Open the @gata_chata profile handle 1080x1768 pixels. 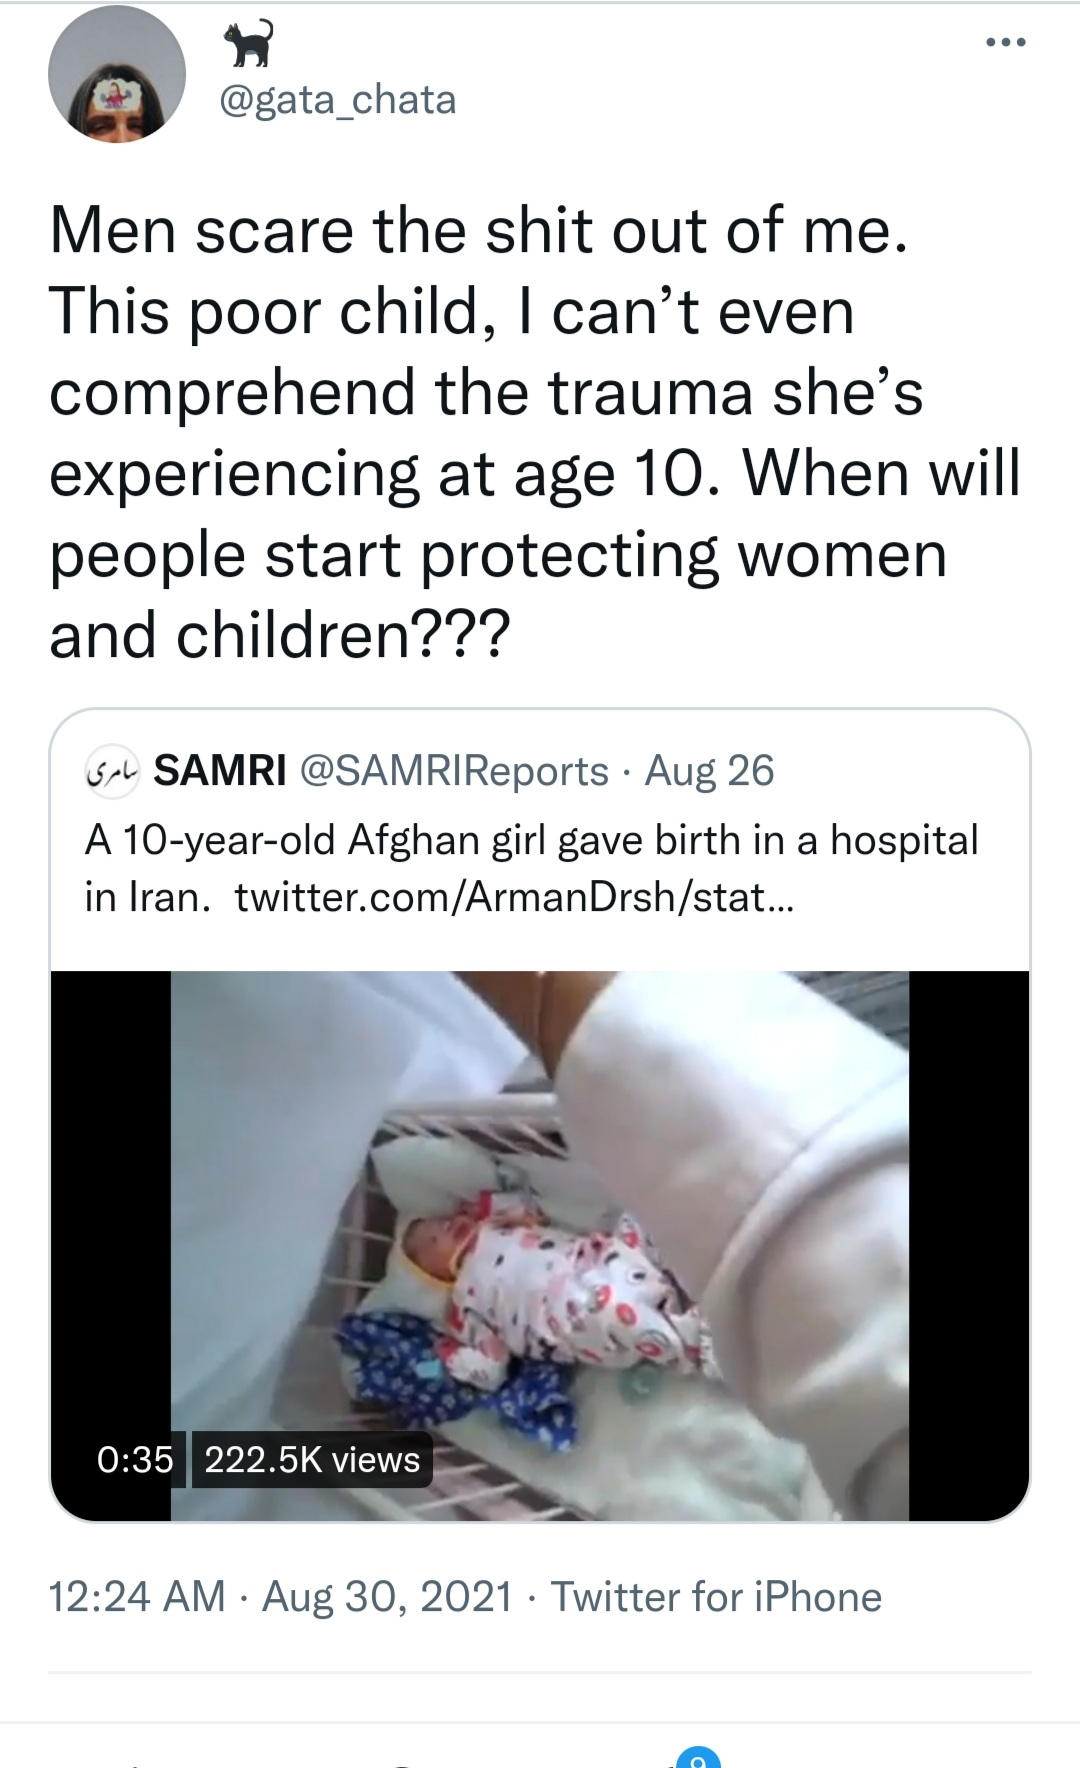point(337,99)
